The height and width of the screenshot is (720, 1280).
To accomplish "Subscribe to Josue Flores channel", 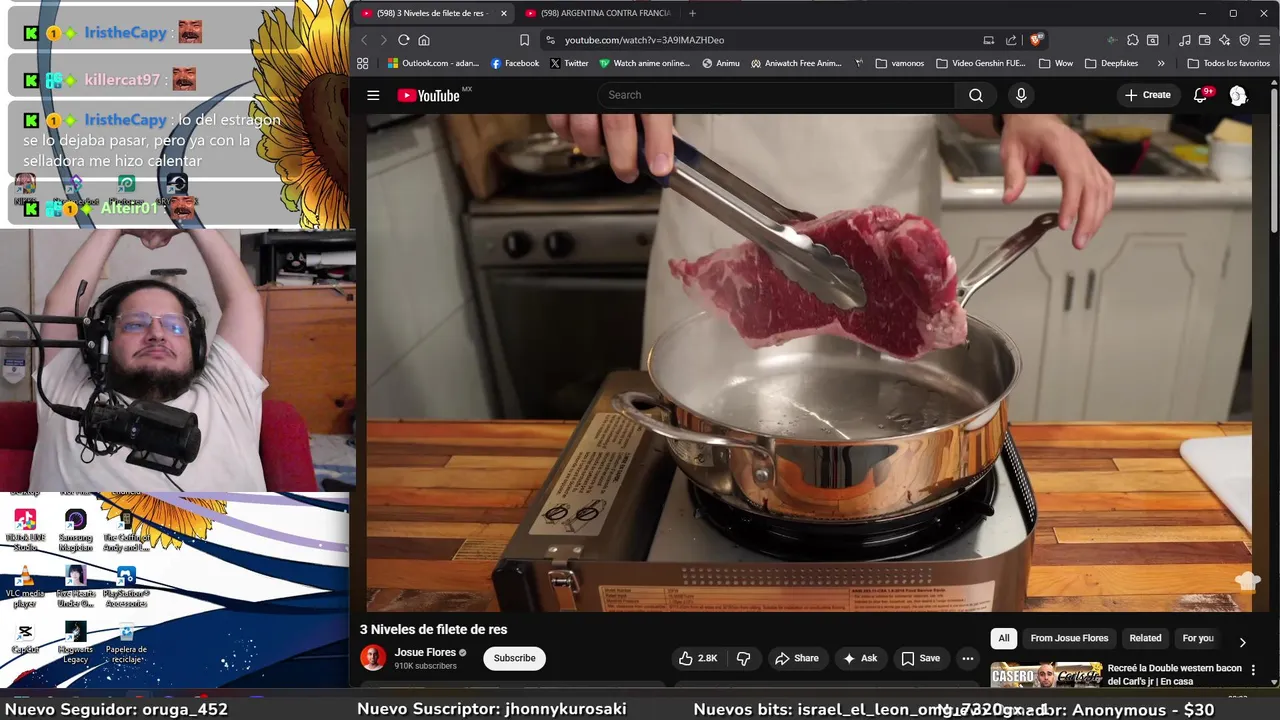I will tap(515, 658).
